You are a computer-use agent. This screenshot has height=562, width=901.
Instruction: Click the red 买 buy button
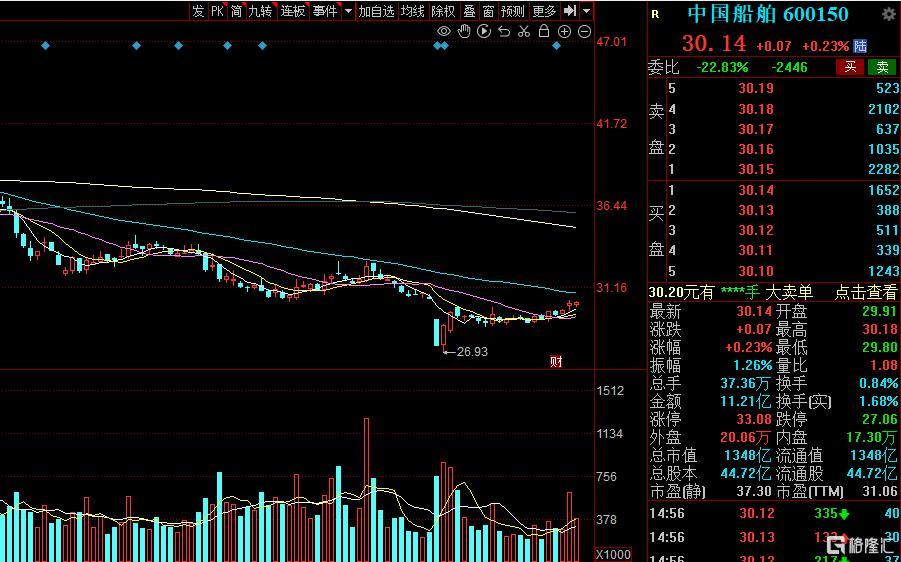850,67
